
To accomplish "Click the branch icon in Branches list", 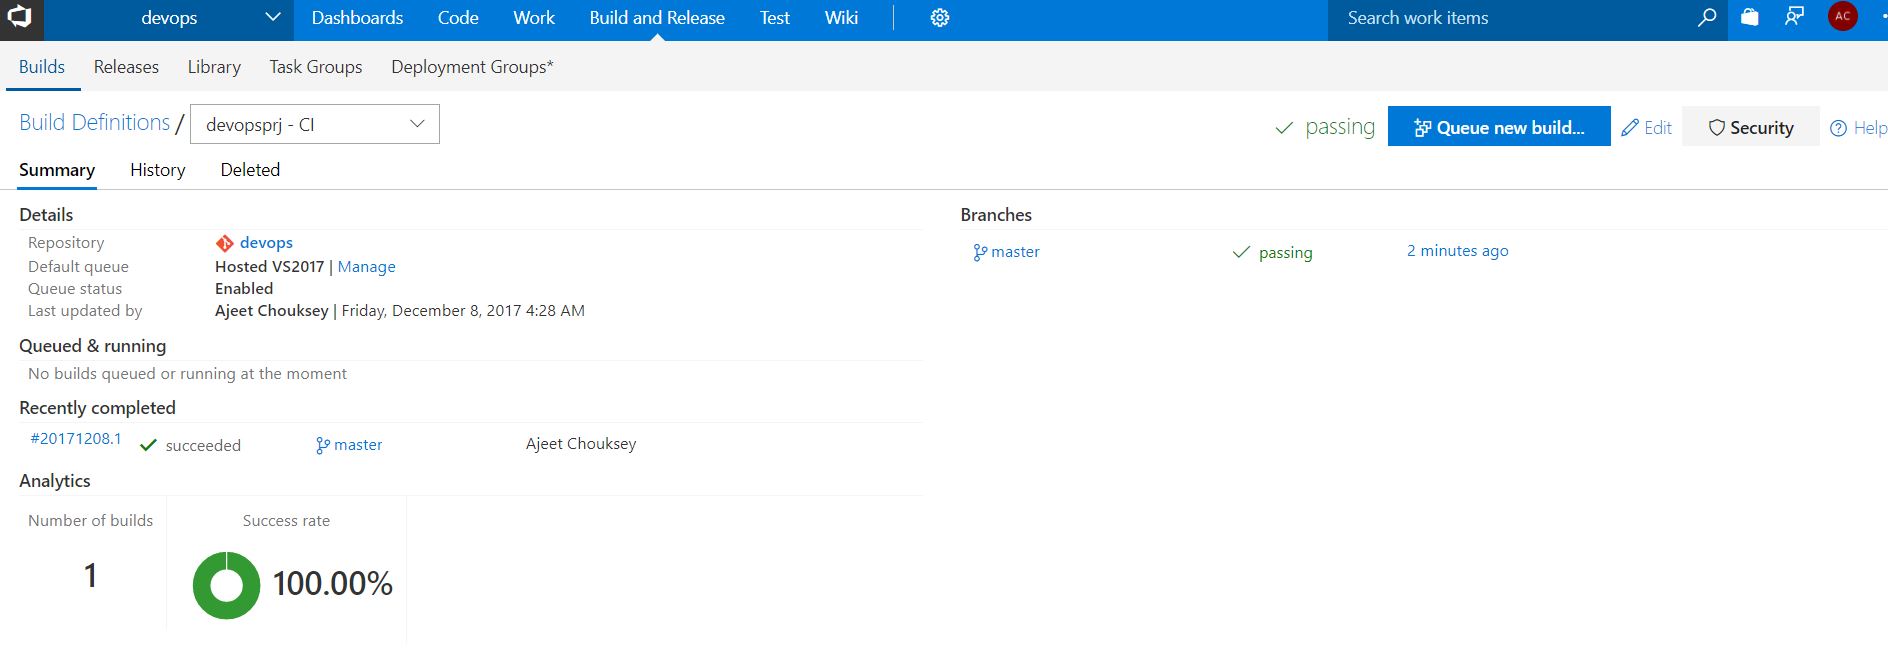I will click(980, 253).
